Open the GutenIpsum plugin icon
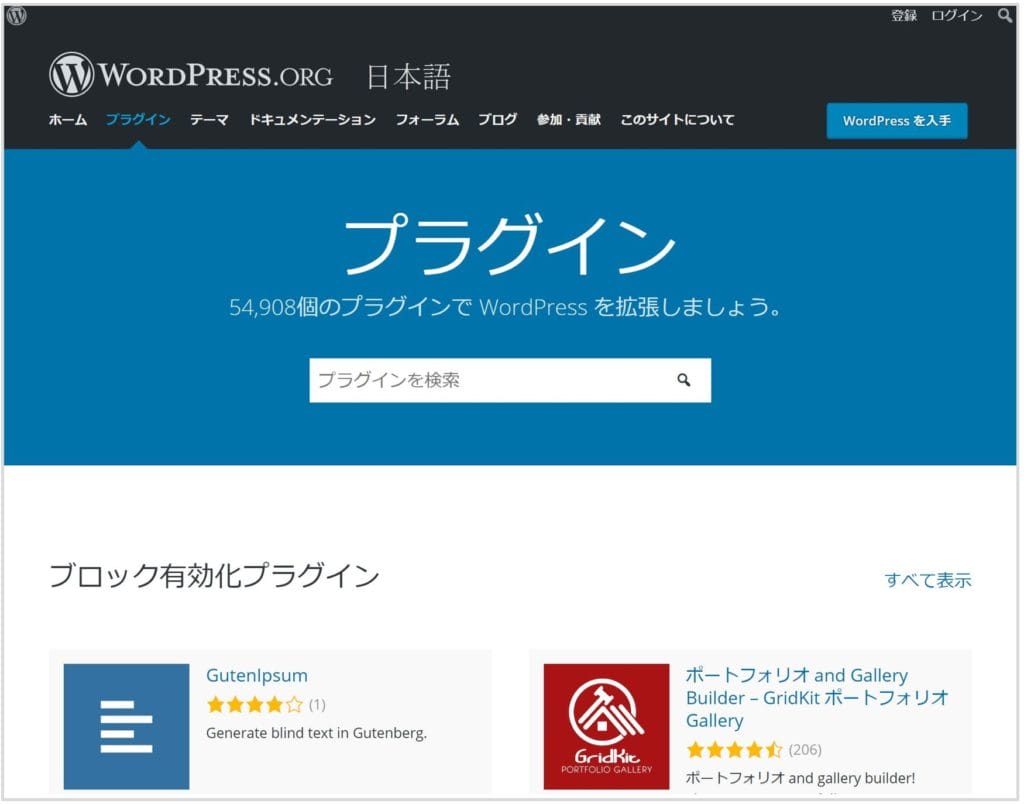 pyautogui.click(x=127, y=727)
